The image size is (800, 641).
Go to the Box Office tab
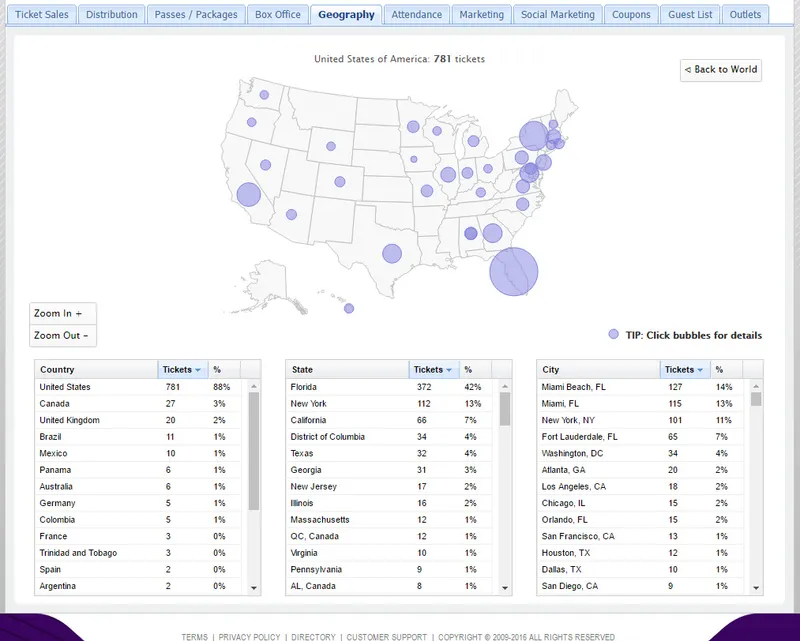[278, 14]
